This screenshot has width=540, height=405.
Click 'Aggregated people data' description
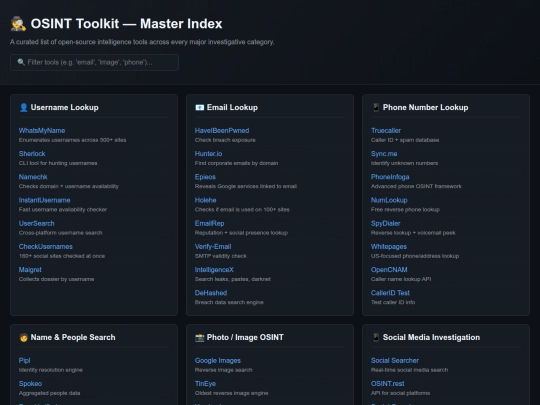49,393
